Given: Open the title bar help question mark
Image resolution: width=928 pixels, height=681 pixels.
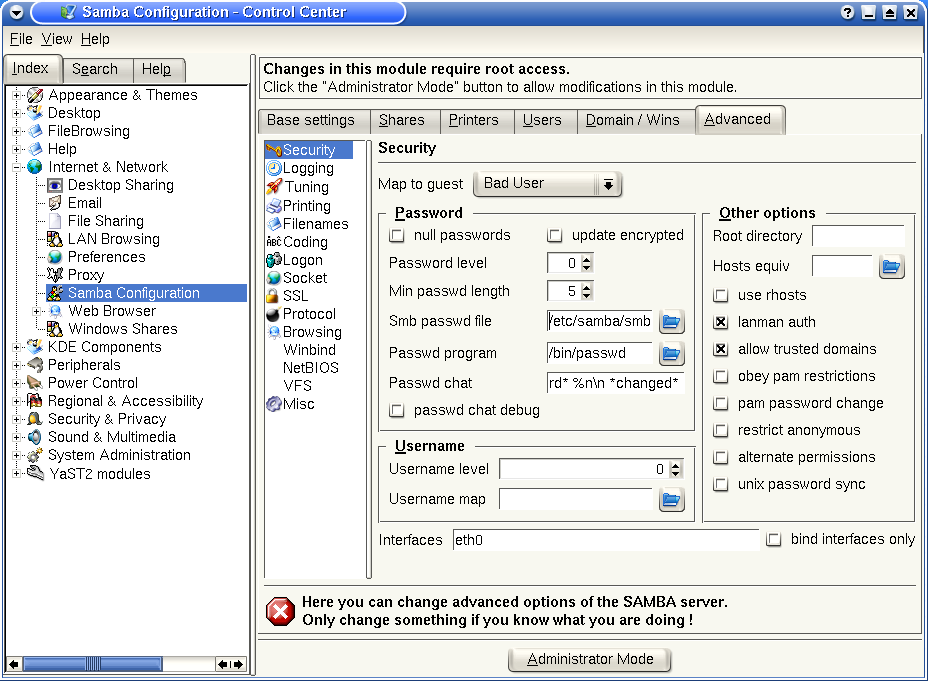Looking at the screenshot, I should tap(848, 12).
